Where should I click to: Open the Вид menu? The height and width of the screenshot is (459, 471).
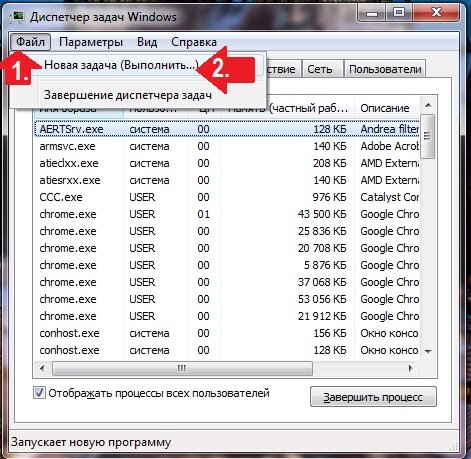point(147,42)
